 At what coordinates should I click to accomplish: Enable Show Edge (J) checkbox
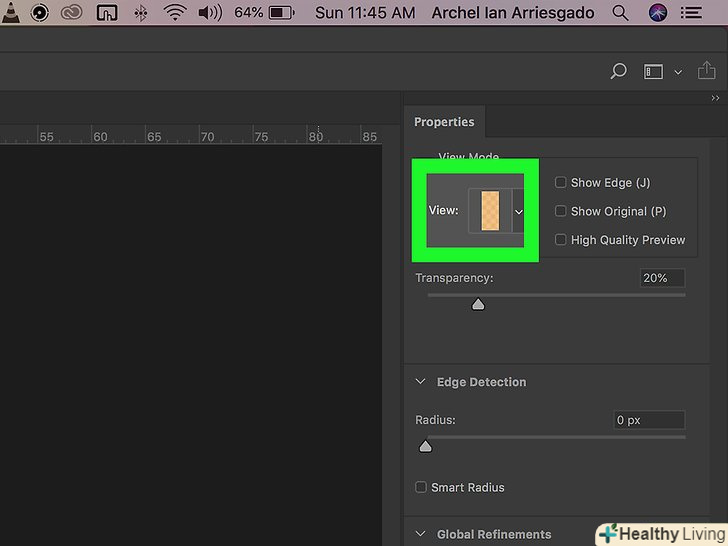pyautogui.click(x=561, y=183)
